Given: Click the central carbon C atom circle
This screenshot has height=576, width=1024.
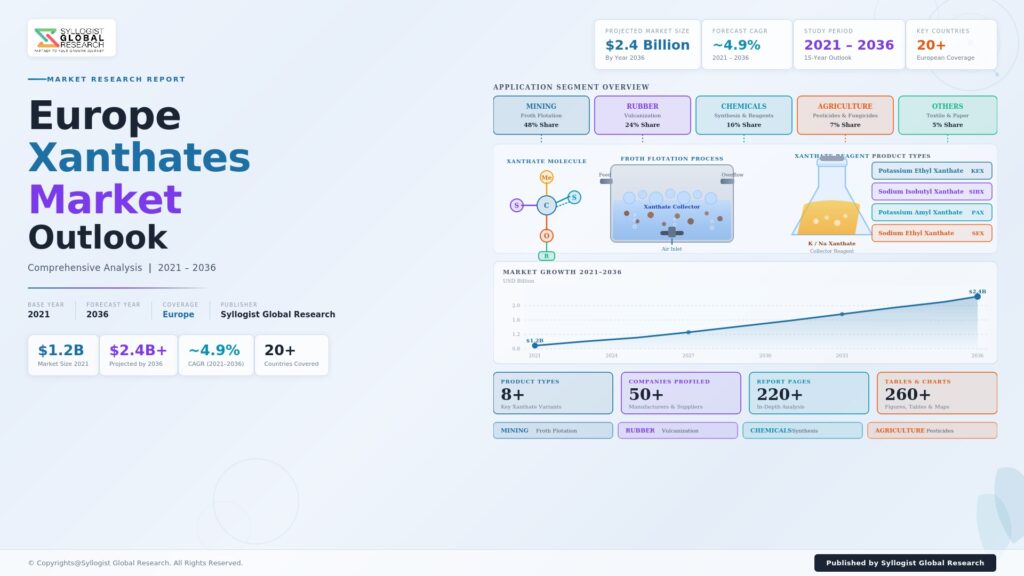Looking at the screenshot, I should point(546,205).
